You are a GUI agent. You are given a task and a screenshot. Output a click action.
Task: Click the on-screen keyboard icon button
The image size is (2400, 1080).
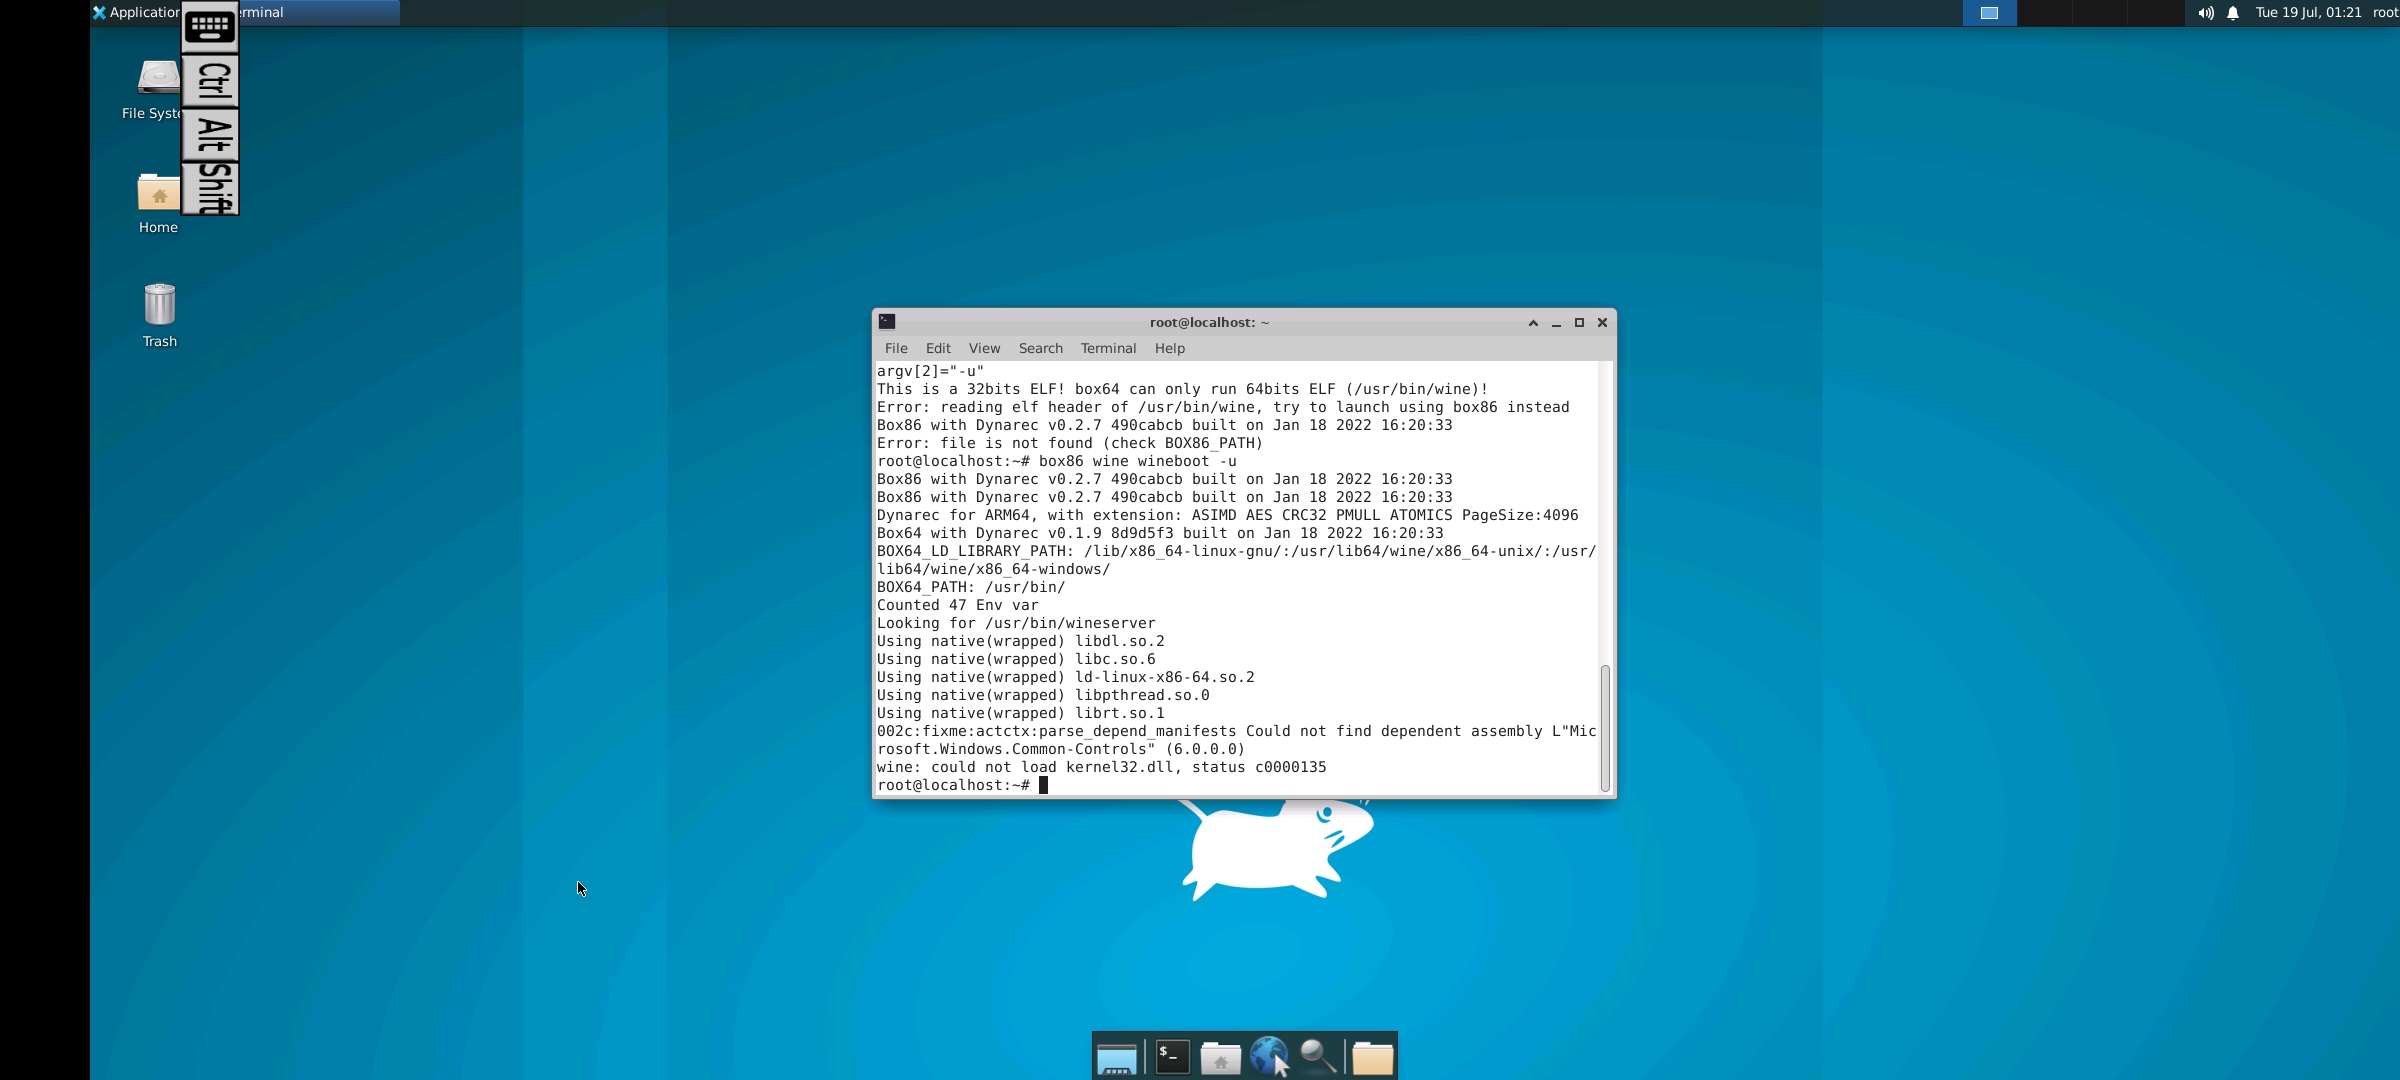pos(210,27)
